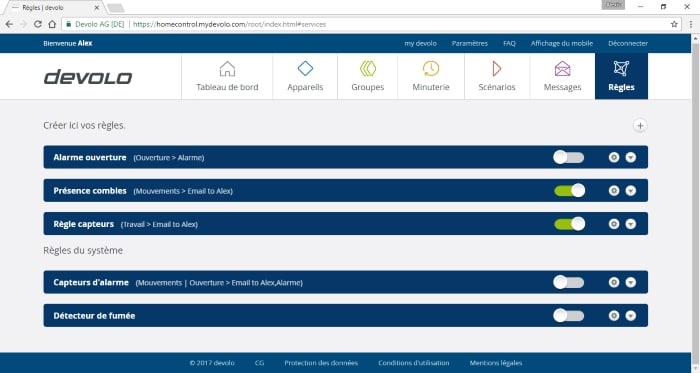Switch to Affichage du mobile

pyautogui.click(x=562, y=43)
